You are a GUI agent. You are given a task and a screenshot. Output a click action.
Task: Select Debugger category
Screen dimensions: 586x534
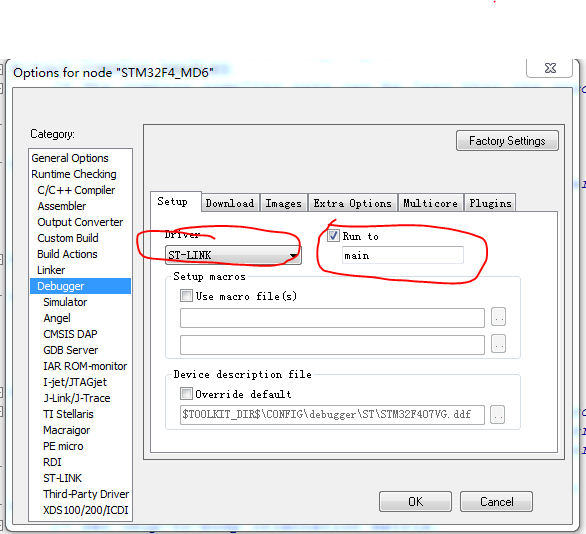tap(80, 286)
